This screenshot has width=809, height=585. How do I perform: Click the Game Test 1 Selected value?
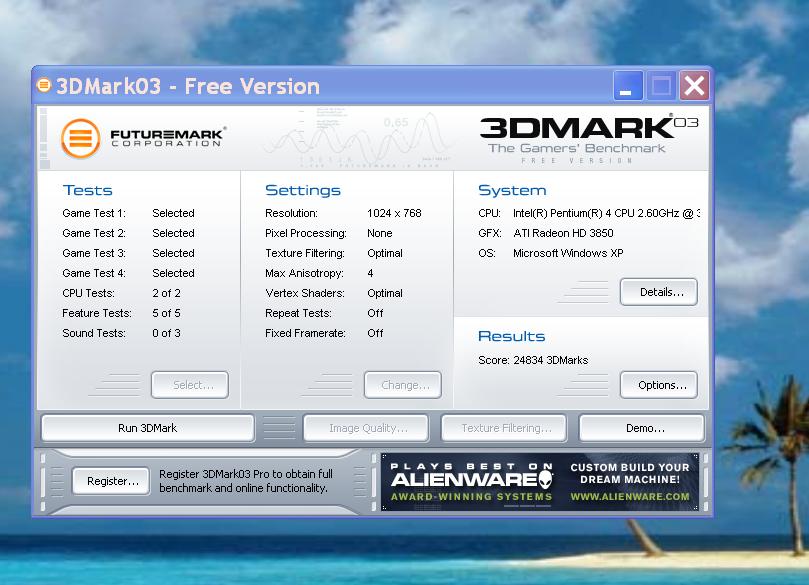point(173,213)
